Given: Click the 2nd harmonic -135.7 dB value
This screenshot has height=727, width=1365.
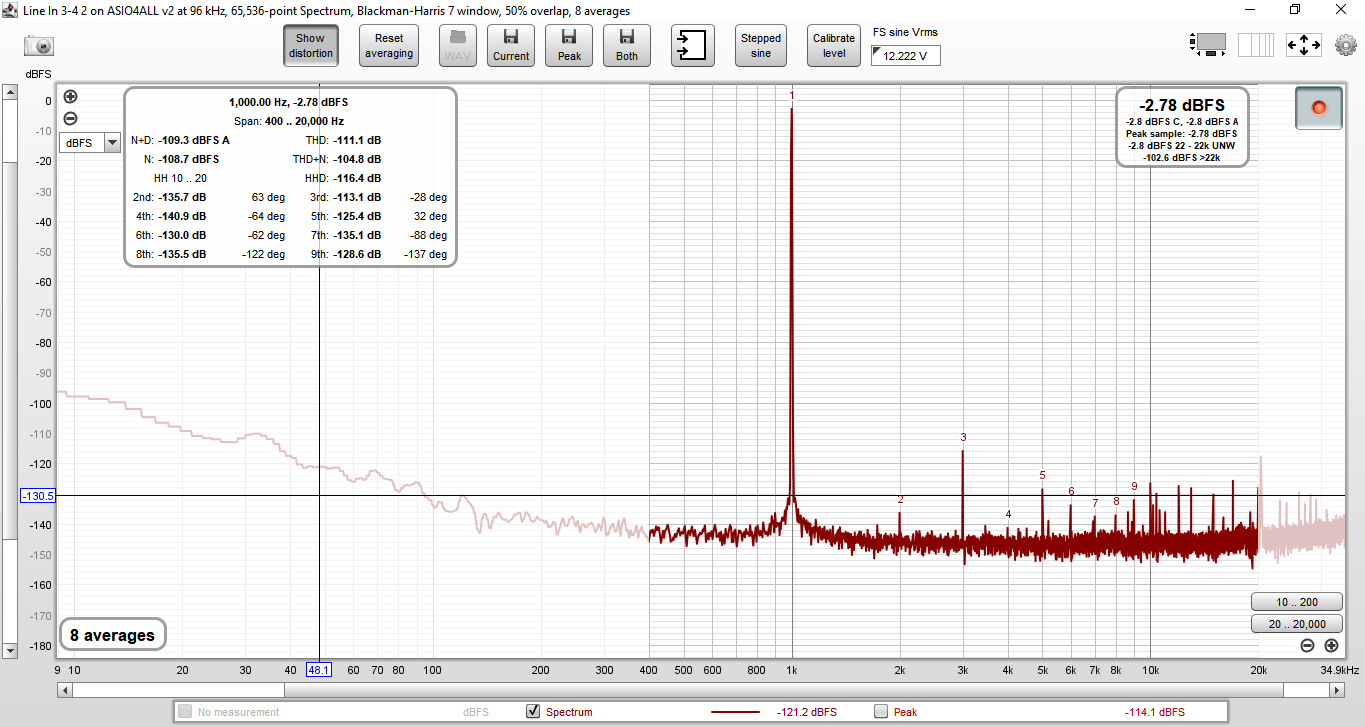Looking at the screenshot, I should [x=182, y=197].
